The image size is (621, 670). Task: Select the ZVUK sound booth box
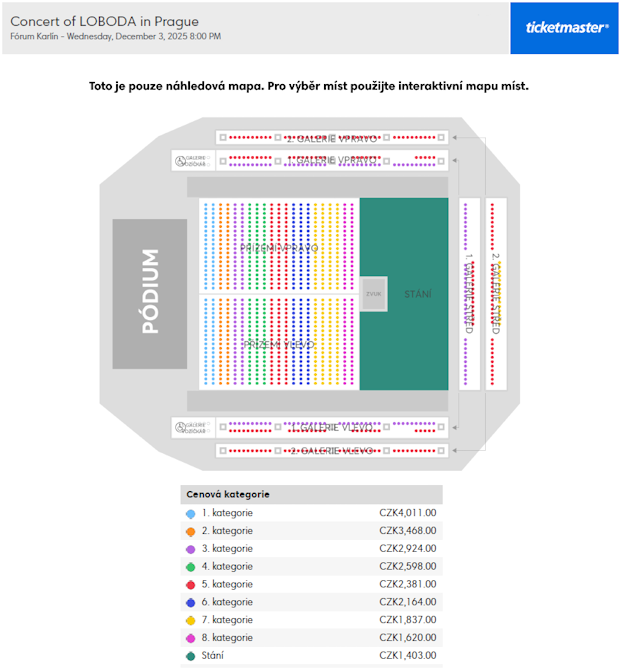click(x=374, y=294)
